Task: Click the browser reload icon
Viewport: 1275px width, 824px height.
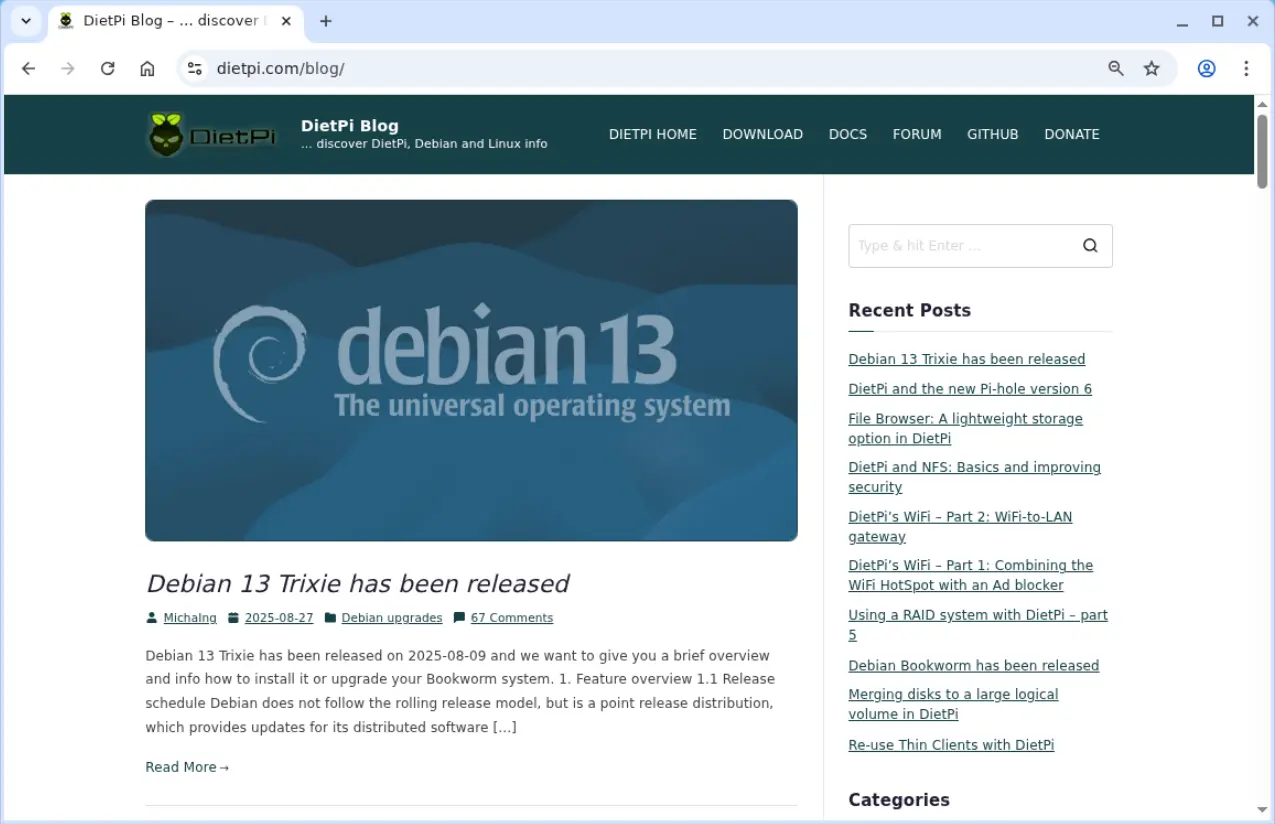Action: point(108,69)
